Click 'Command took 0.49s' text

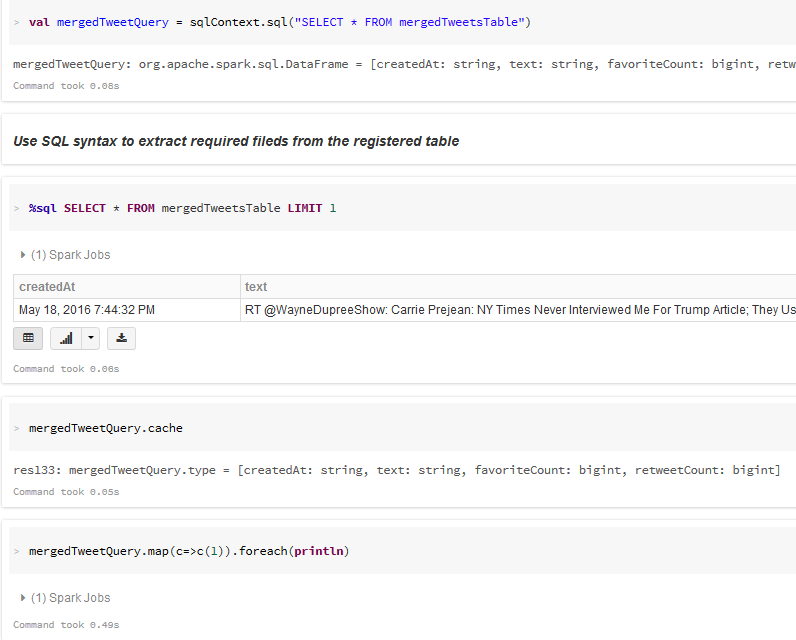point(66,625)
